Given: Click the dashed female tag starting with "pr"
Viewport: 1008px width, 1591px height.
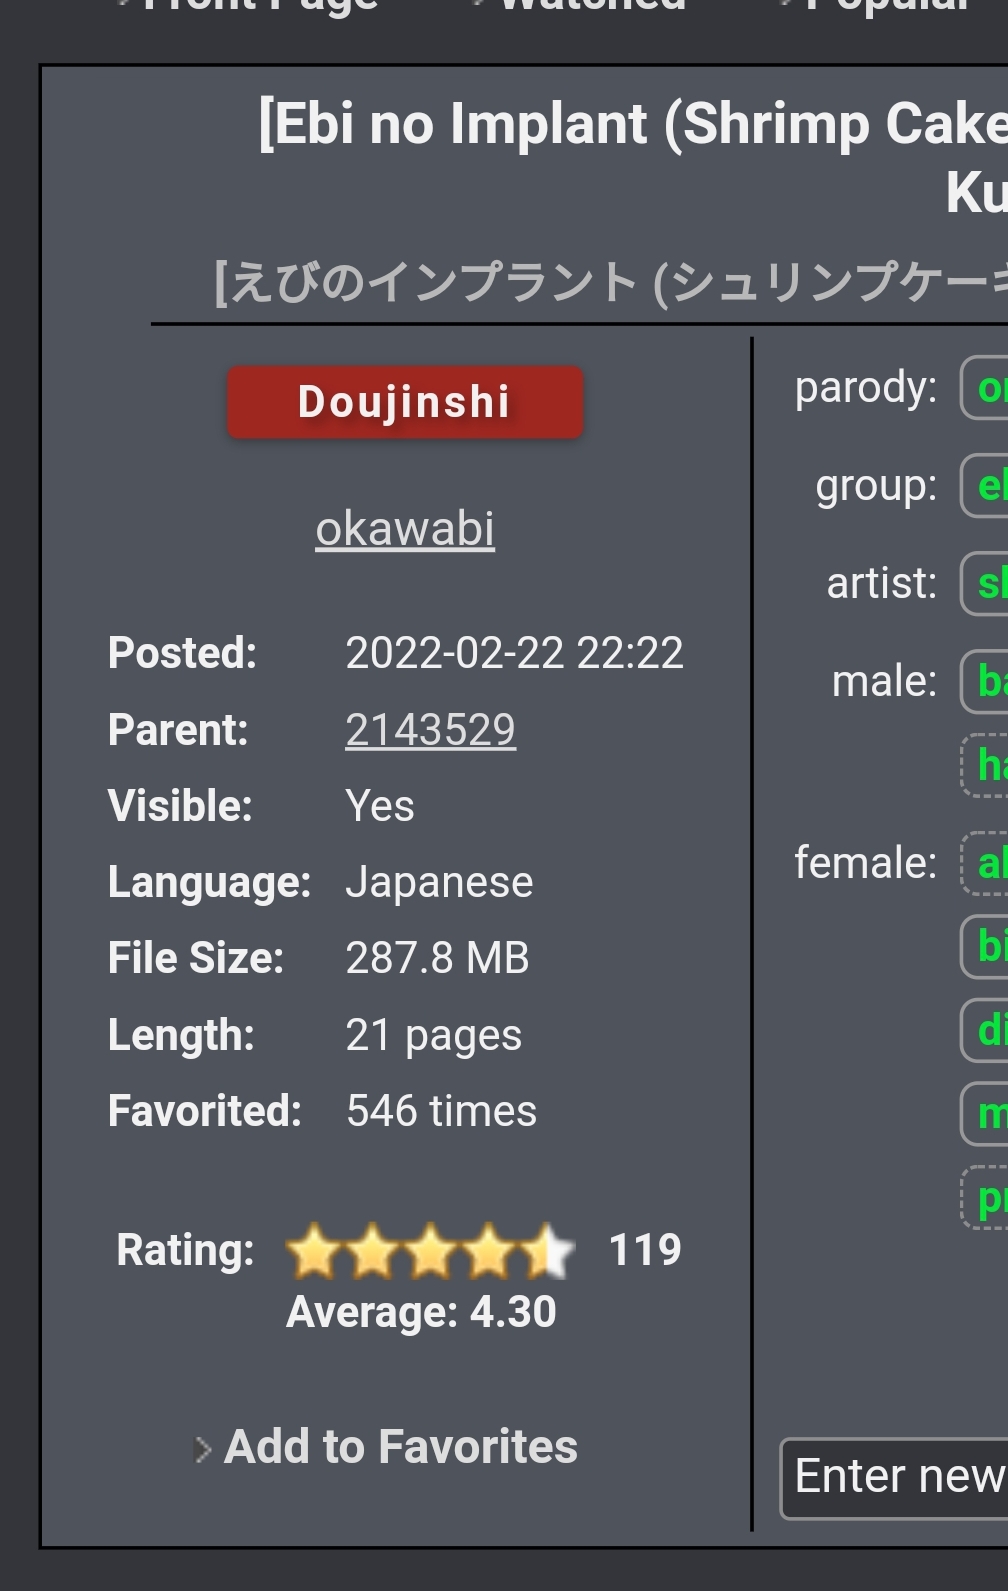Looking at the screenshot, I should [986, 1197].
